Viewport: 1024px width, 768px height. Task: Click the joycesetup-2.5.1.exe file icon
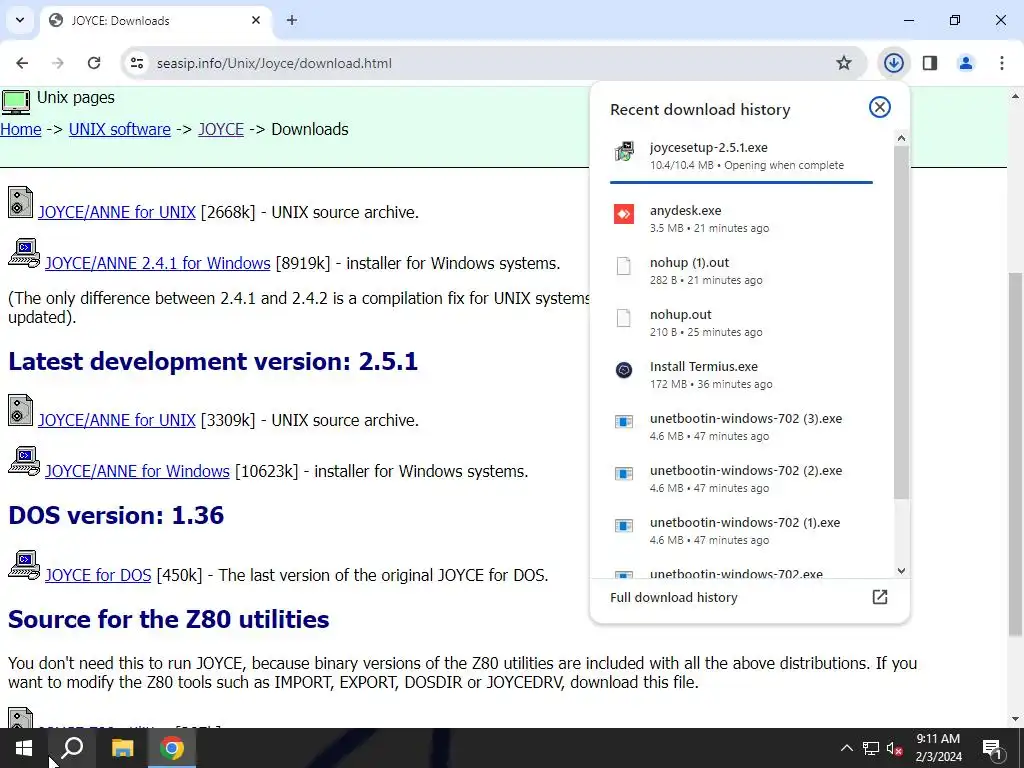point(624,152)
